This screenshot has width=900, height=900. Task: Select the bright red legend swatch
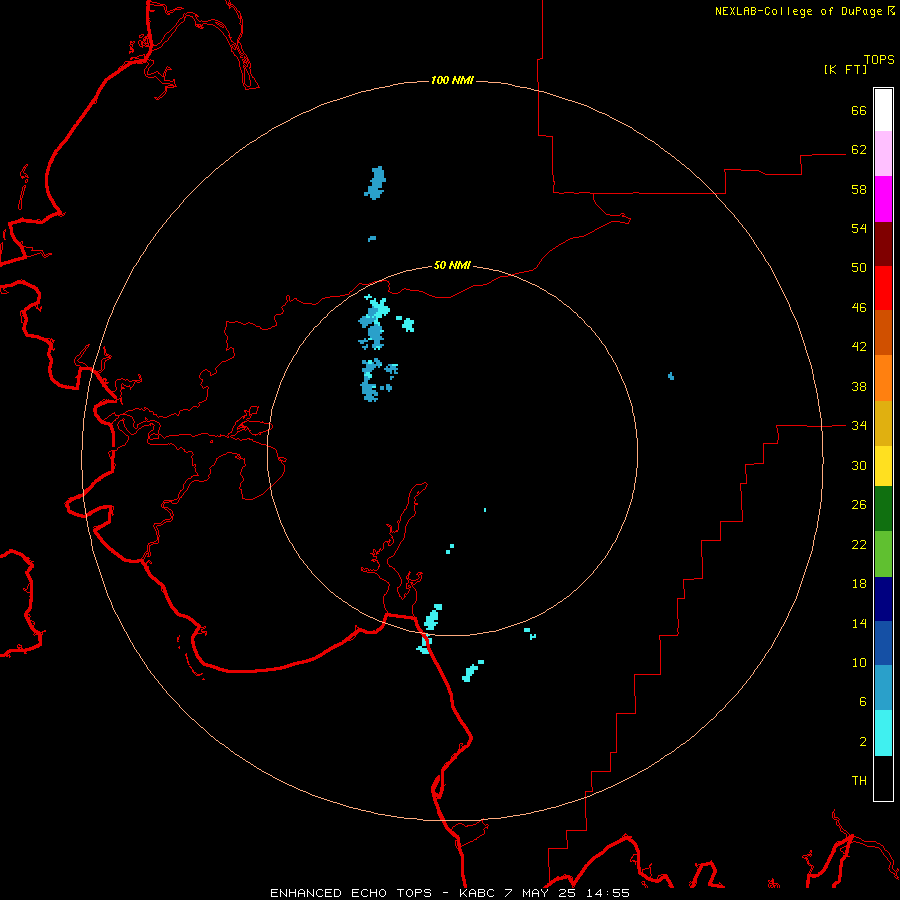pyautogui.click(x=883, y=288)
